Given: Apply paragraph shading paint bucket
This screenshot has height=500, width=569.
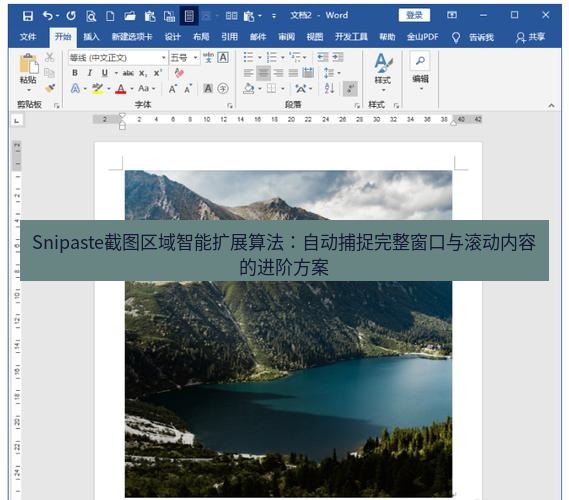Looking at the screenshot, I should pos(249,89).
